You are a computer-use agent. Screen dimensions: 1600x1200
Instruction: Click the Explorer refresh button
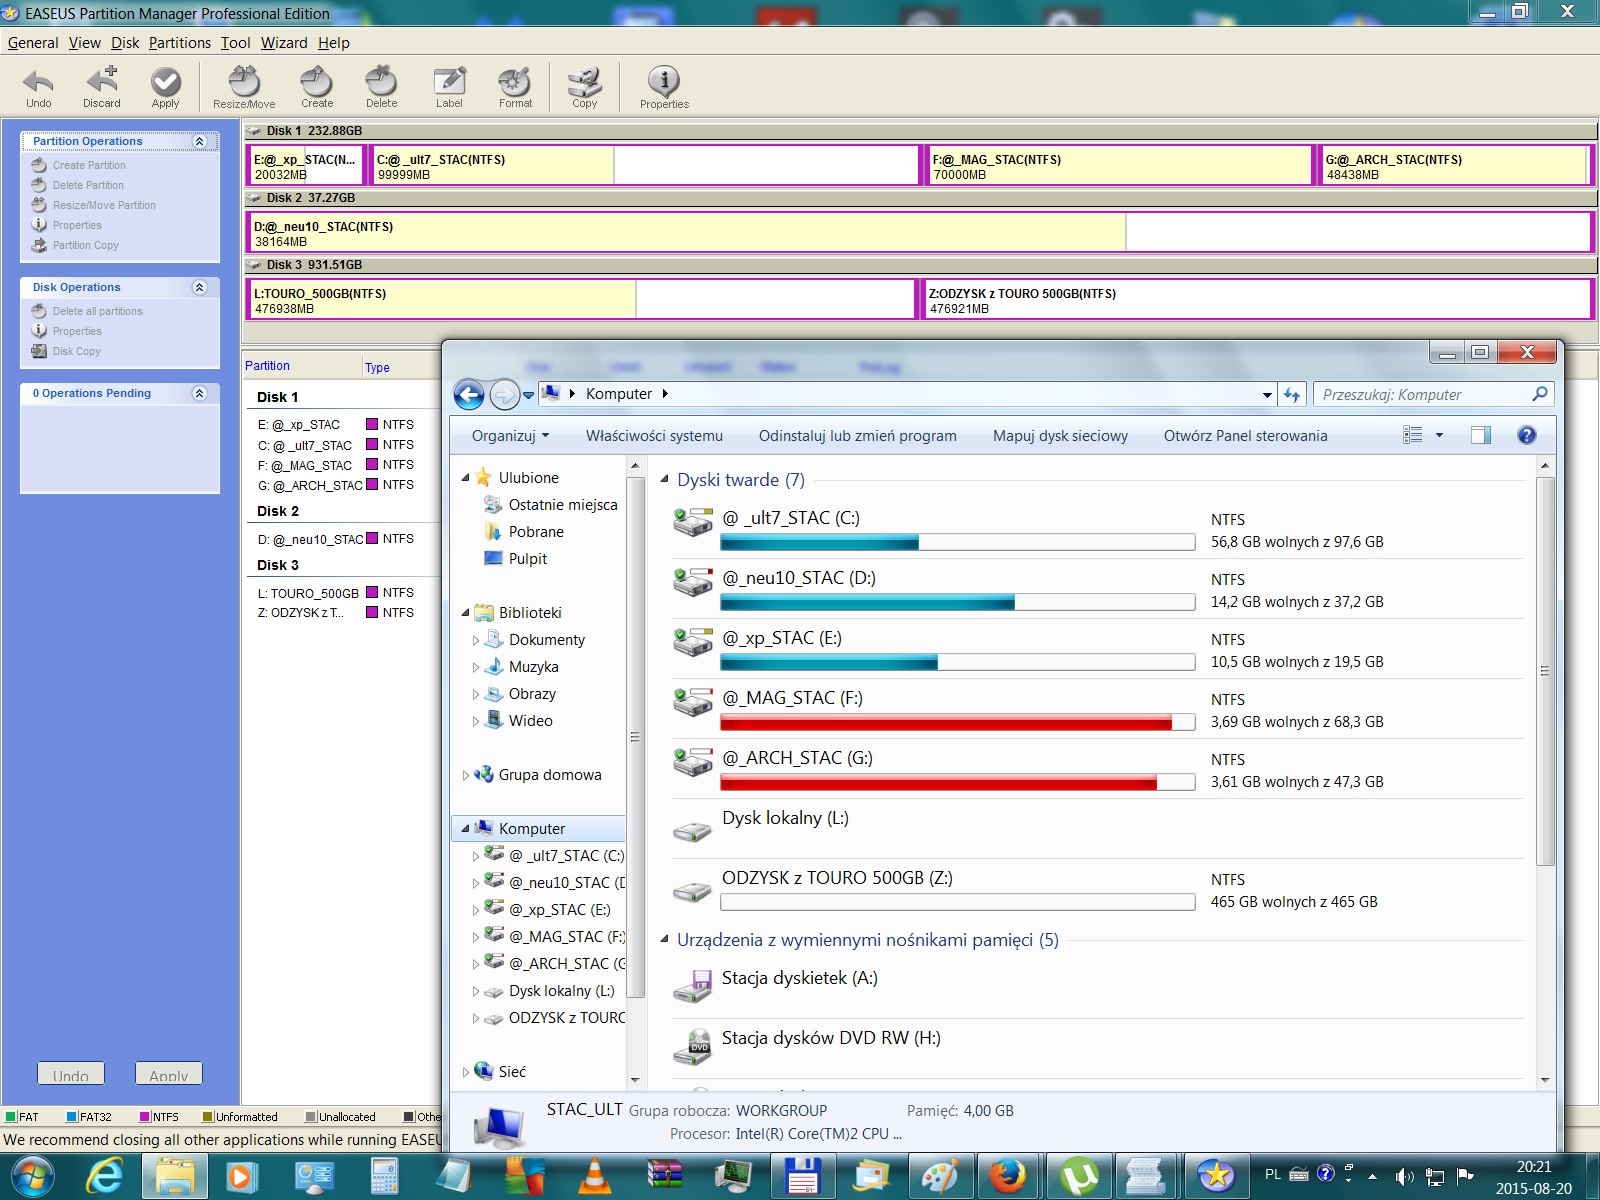pyautogui.click(x=1292, y=395)
